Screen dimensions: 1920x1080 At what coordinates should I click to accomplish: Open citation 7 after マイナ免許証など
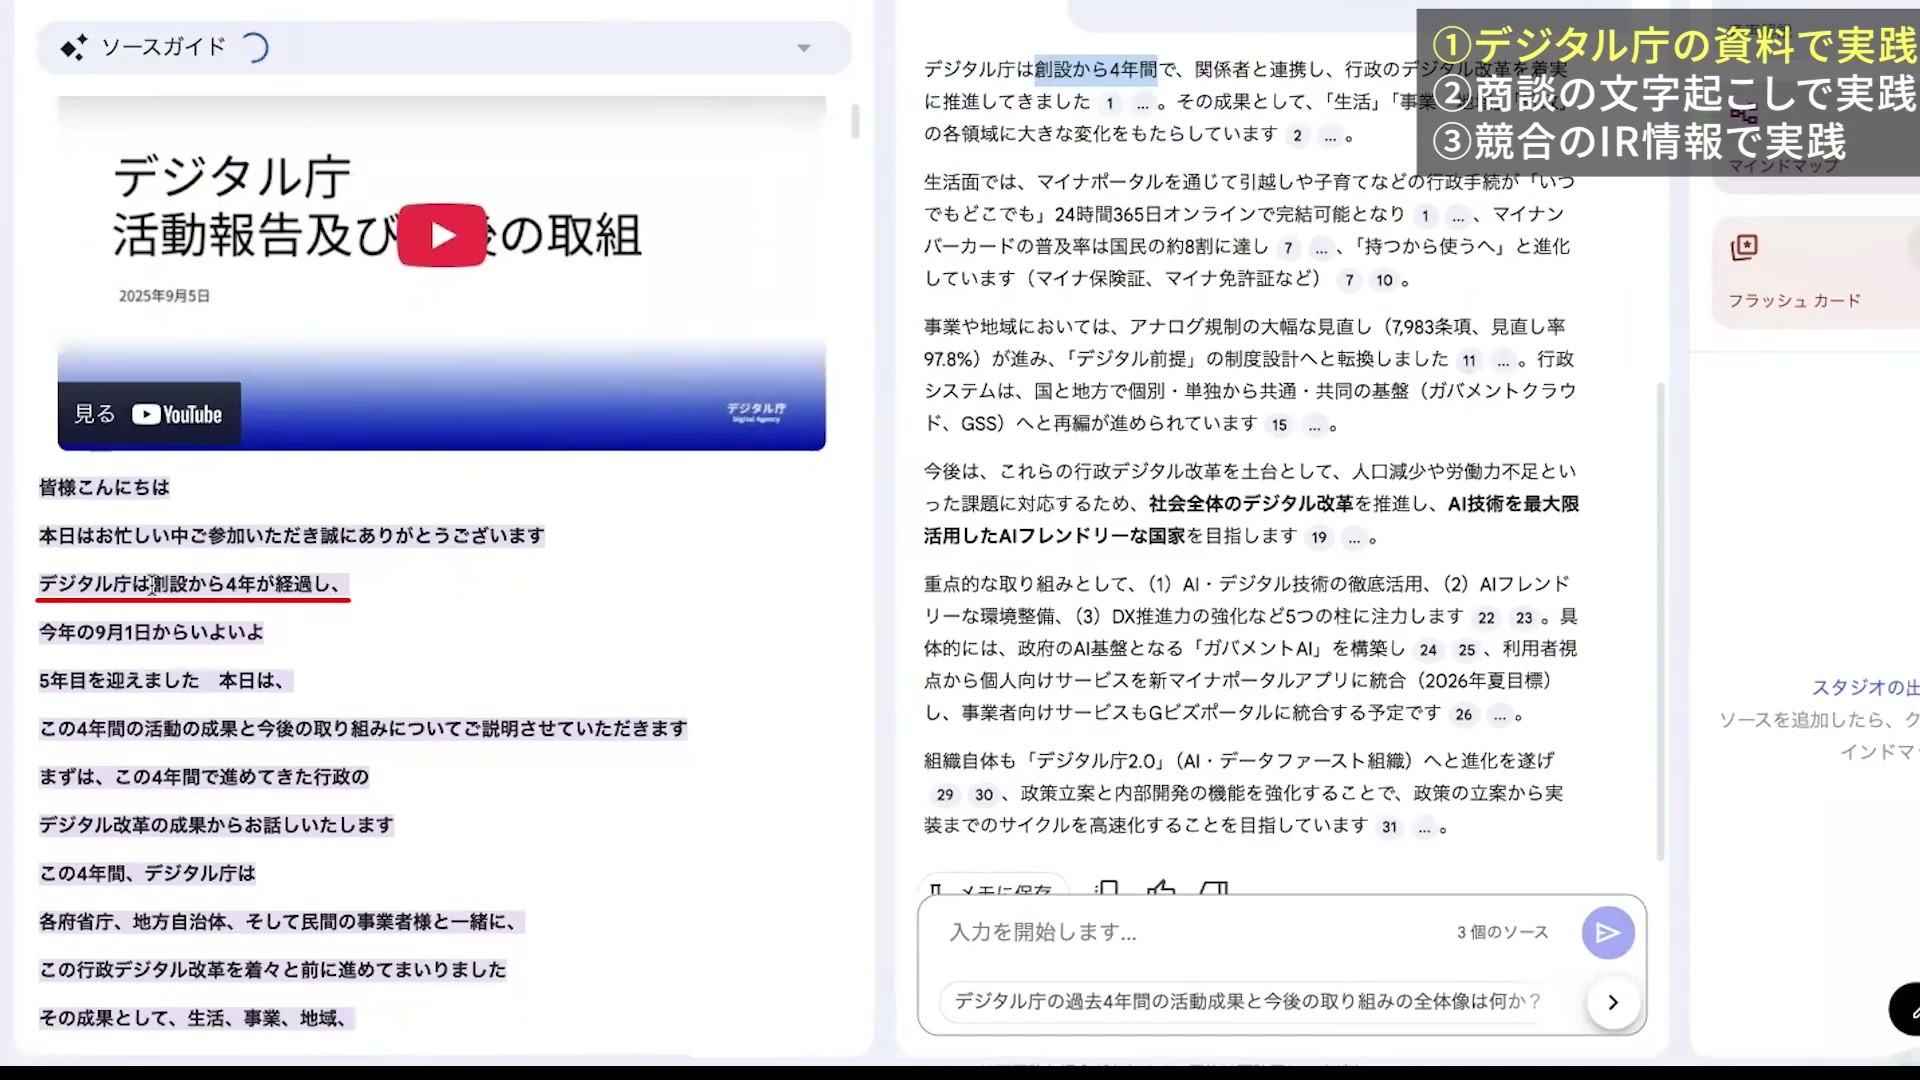(x=1349, y=280)
